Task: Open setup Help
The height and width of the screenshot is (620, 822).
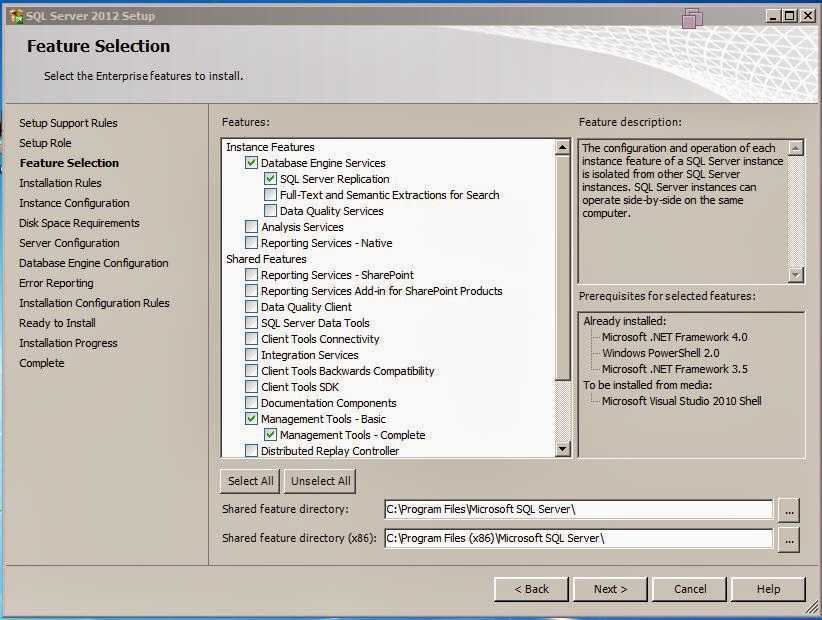Action: (768, 589)
